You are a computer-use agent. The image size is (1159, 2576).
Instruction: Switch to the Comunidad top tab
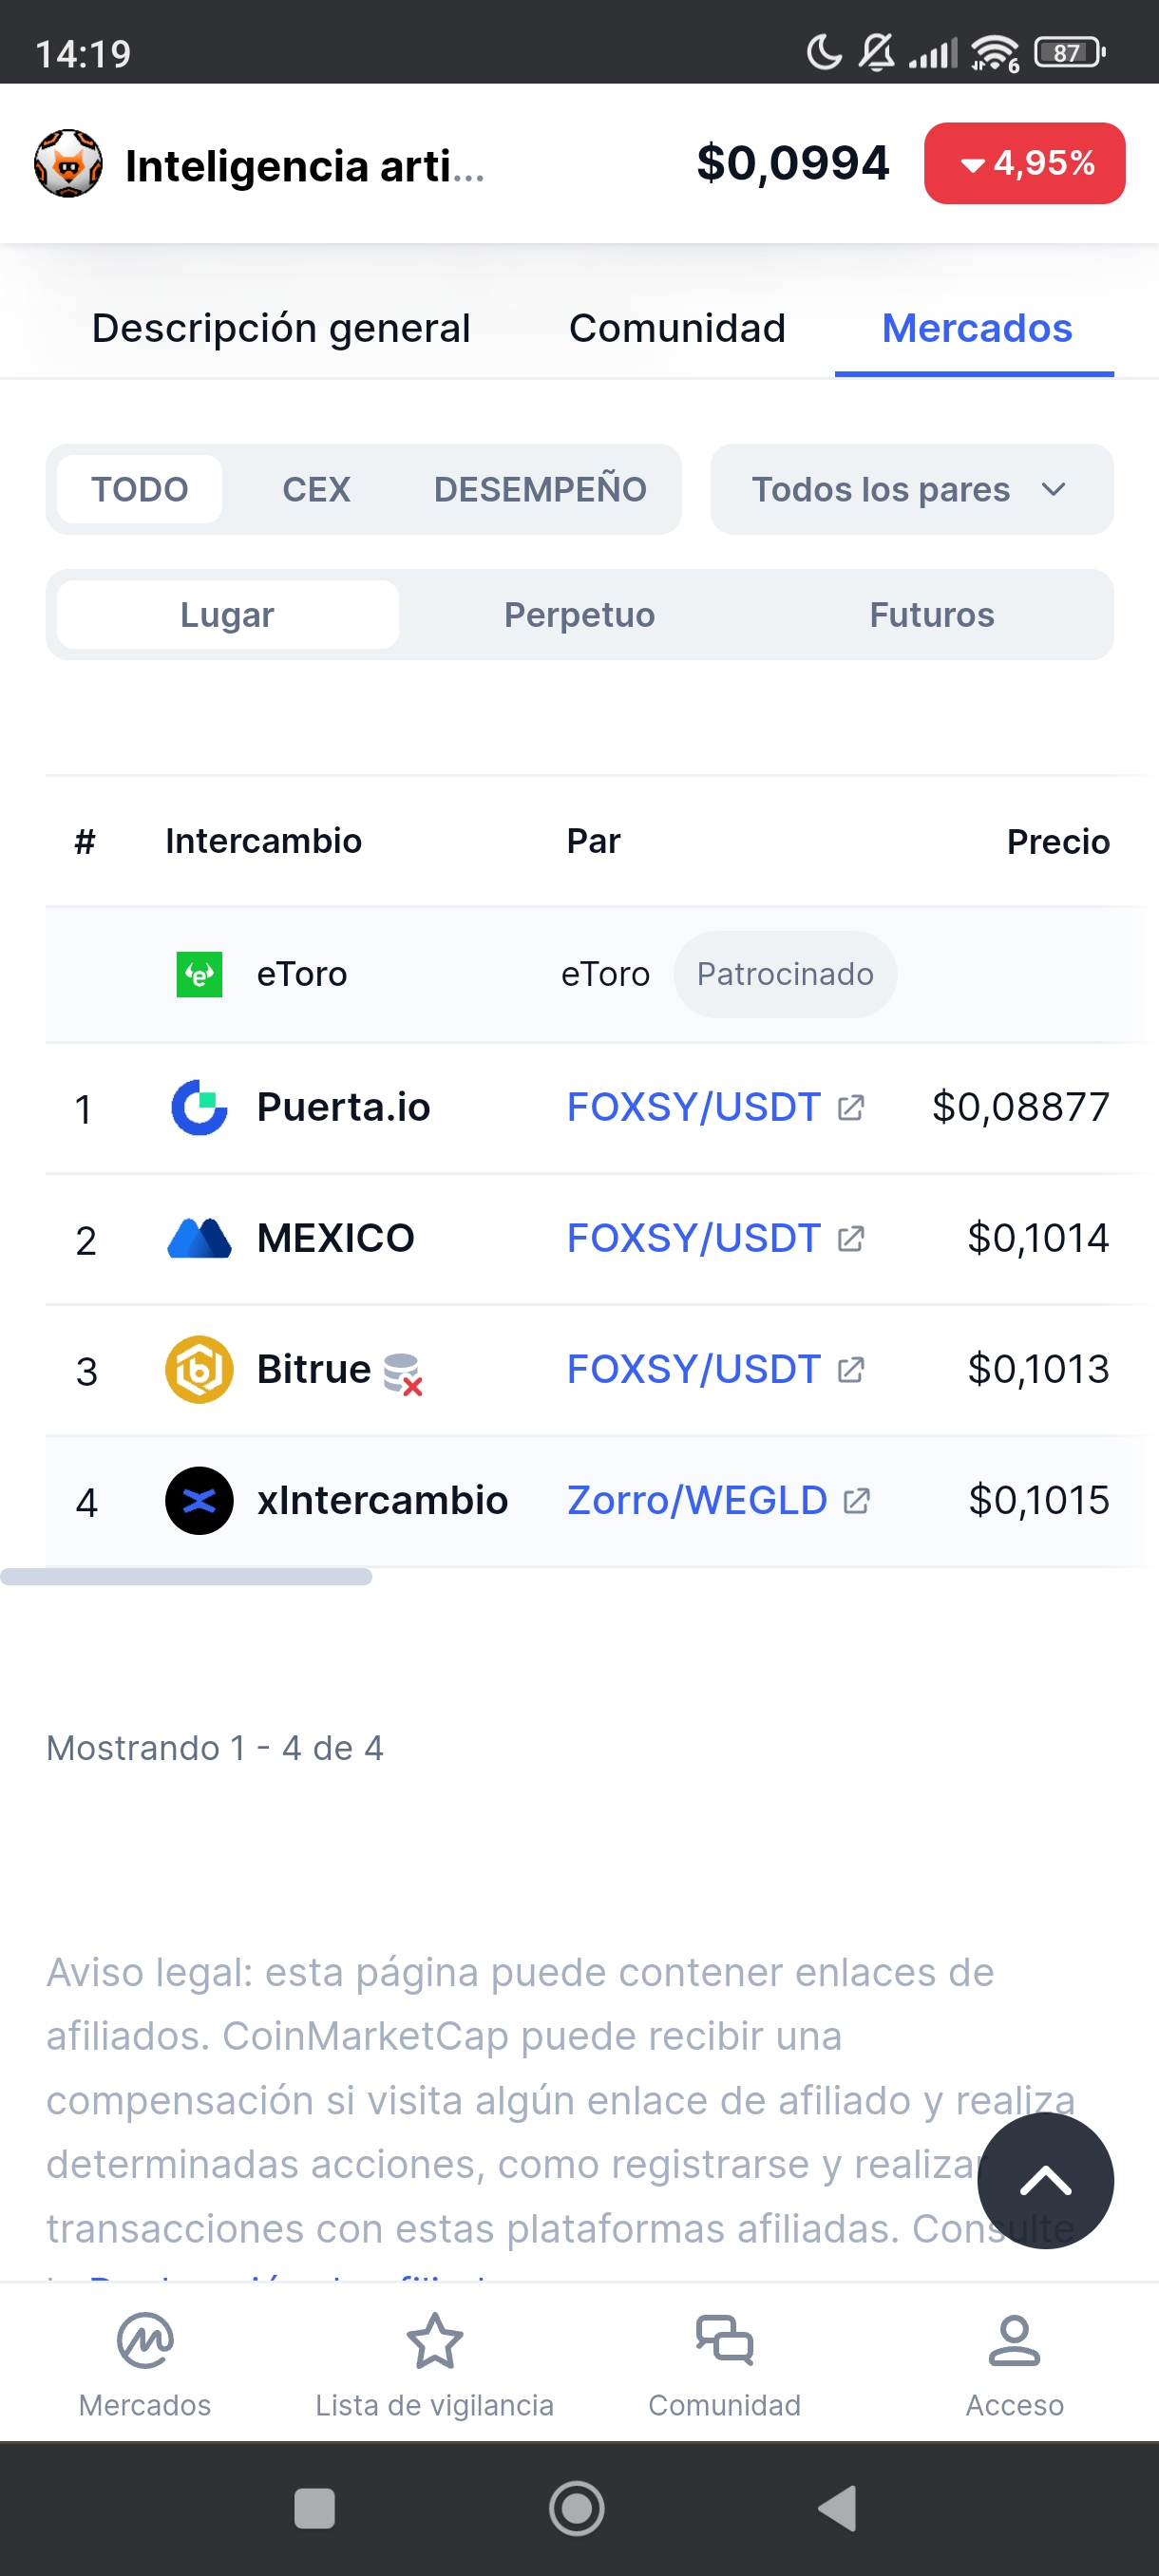[677, 328]
